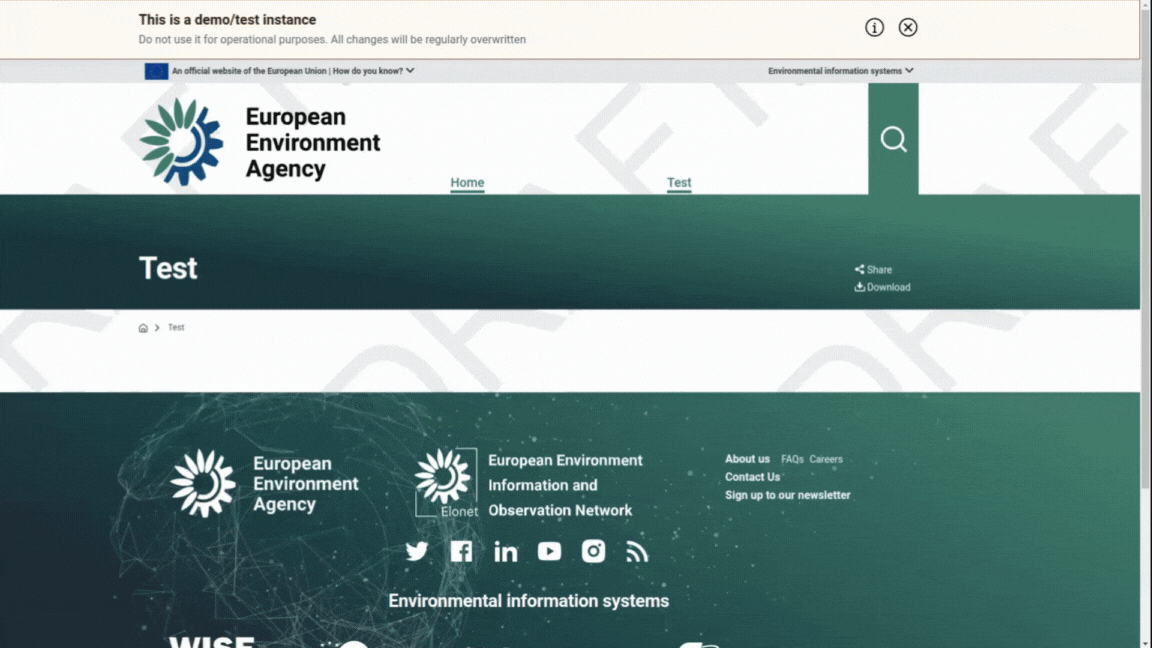
Task: Open the Facebook social icon
Action: 461,551
